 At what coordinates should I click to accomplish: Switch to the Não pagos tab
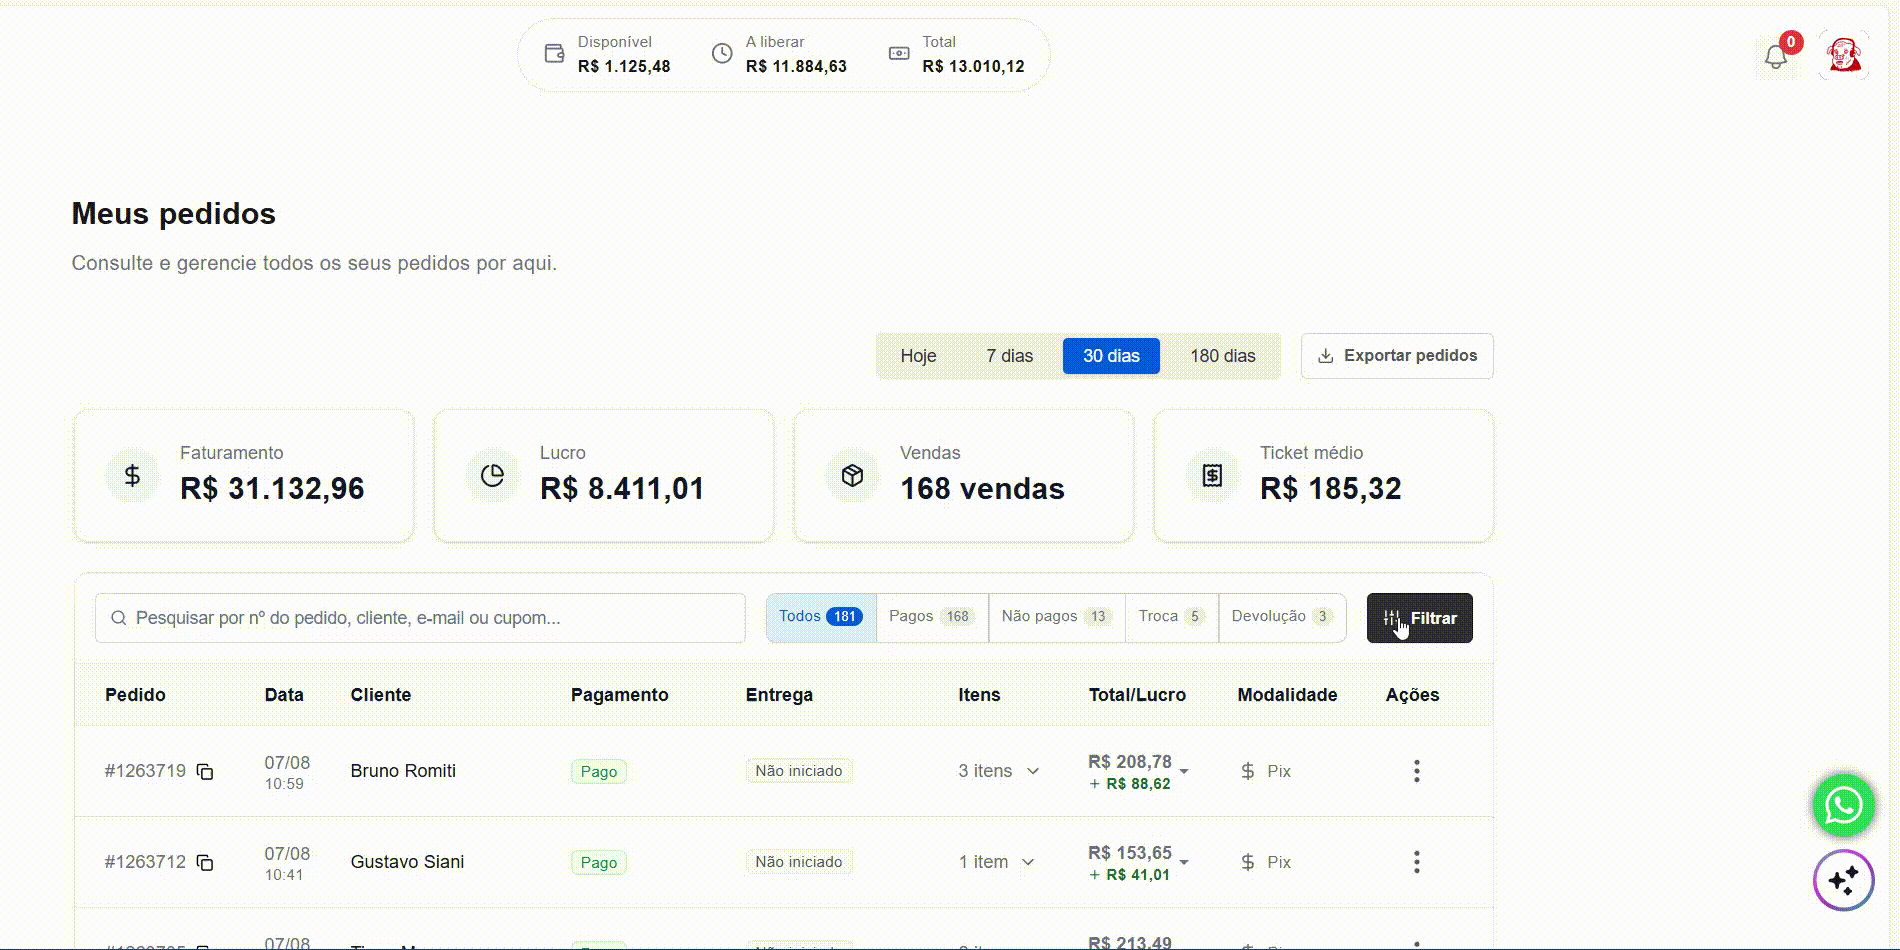pos(1056,617)
